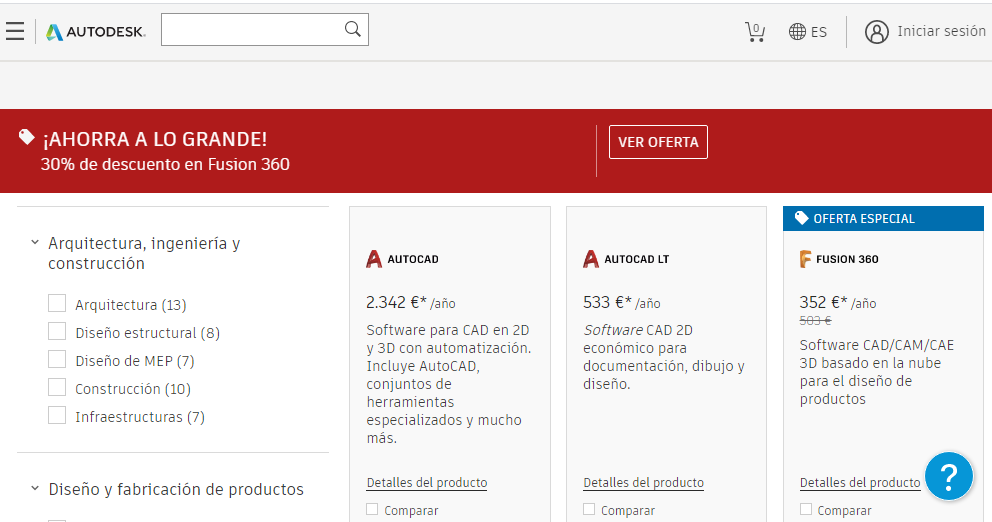Click Iniciar sesión to sign in
The width and height of the screenshot is (992, 522).
(941, 31)
